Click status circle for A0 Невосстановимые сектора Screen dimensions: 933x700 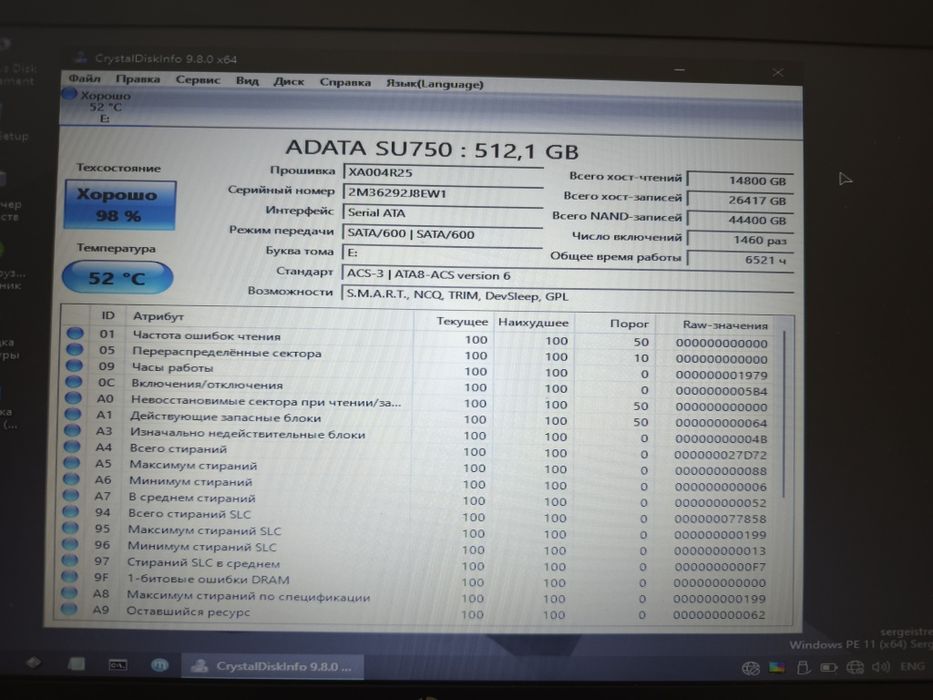click(x=73, y=397)
